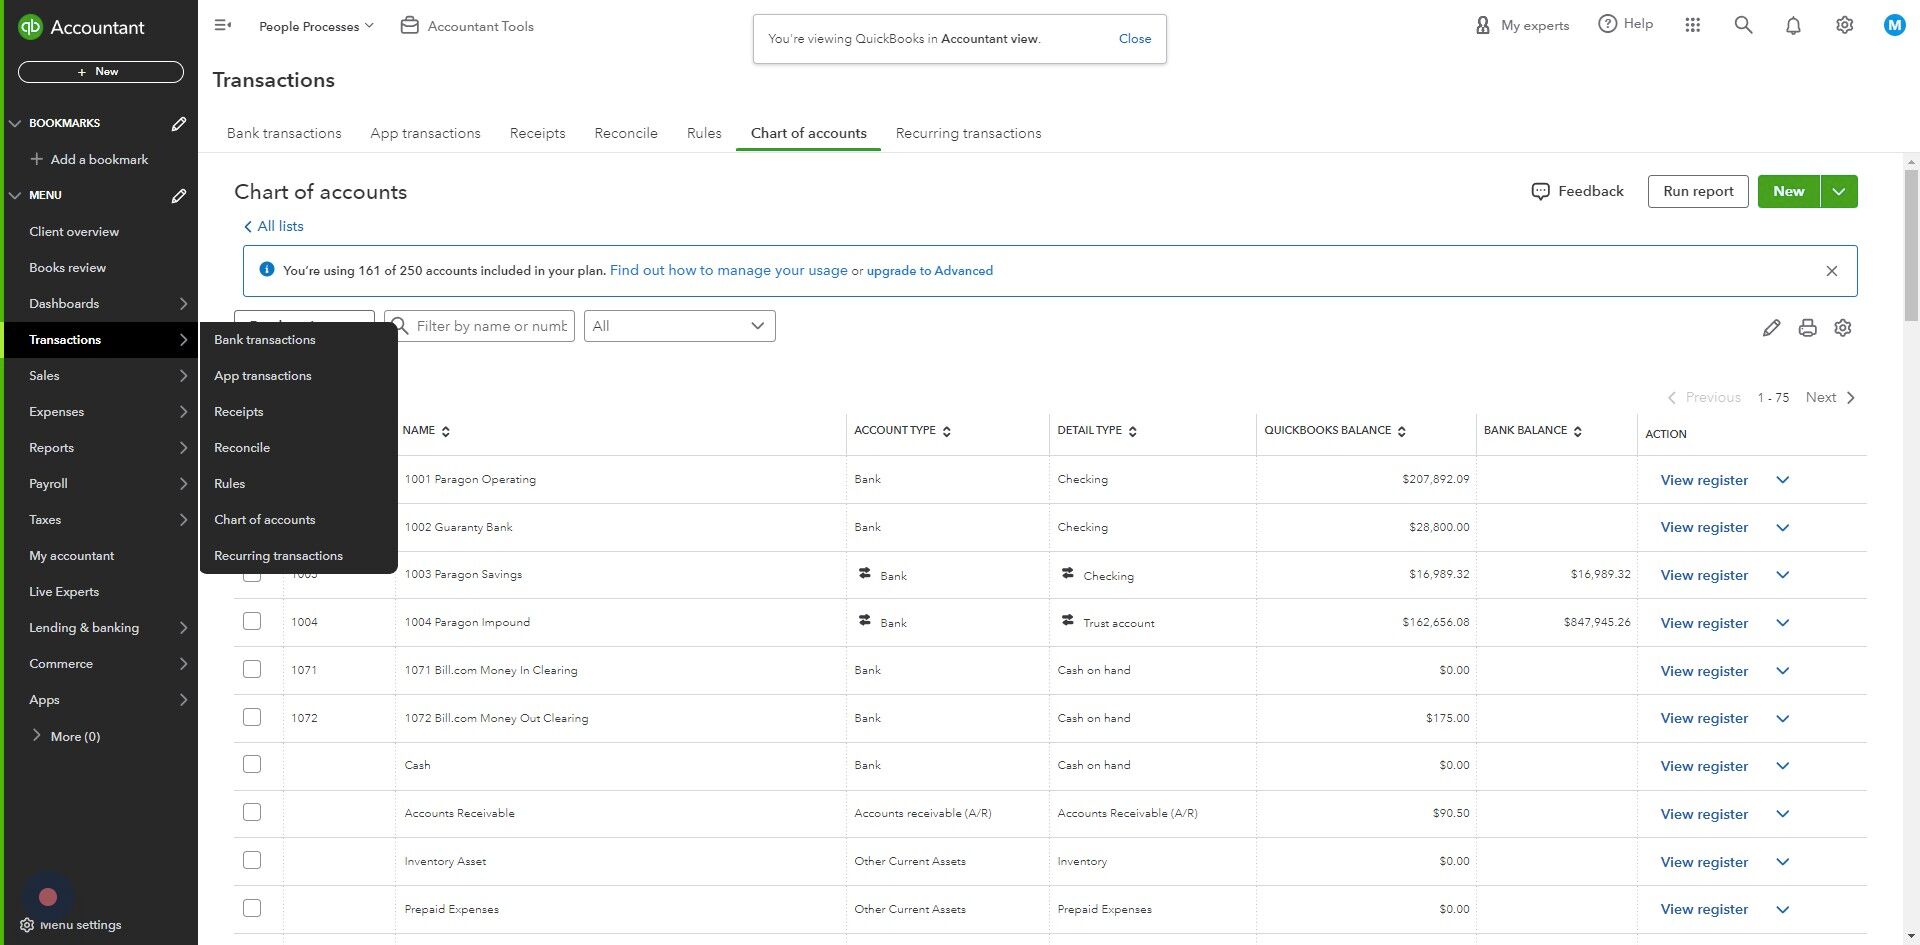The height and width of the screenshot is (945, 1920).
Task: Switch to the Bank transactions tab
Action: tap(284, 133)
